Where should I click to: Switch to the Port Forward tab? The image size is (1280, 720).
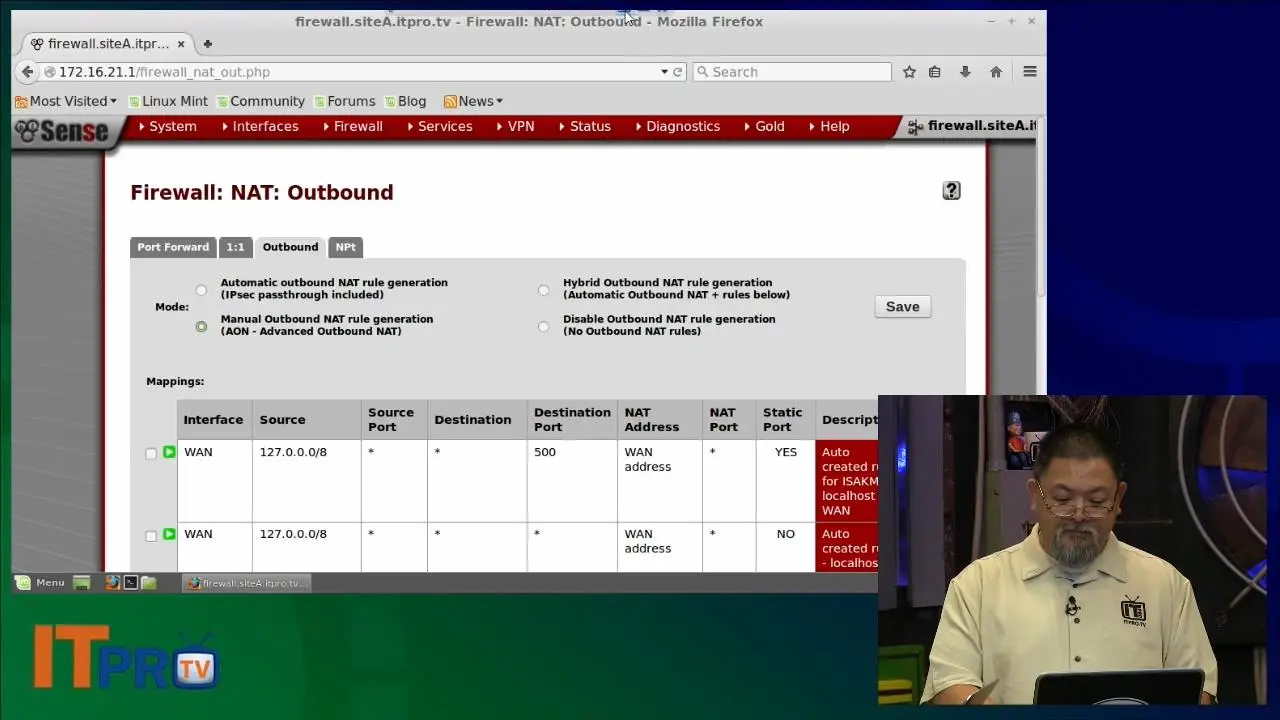coord(173,247)
